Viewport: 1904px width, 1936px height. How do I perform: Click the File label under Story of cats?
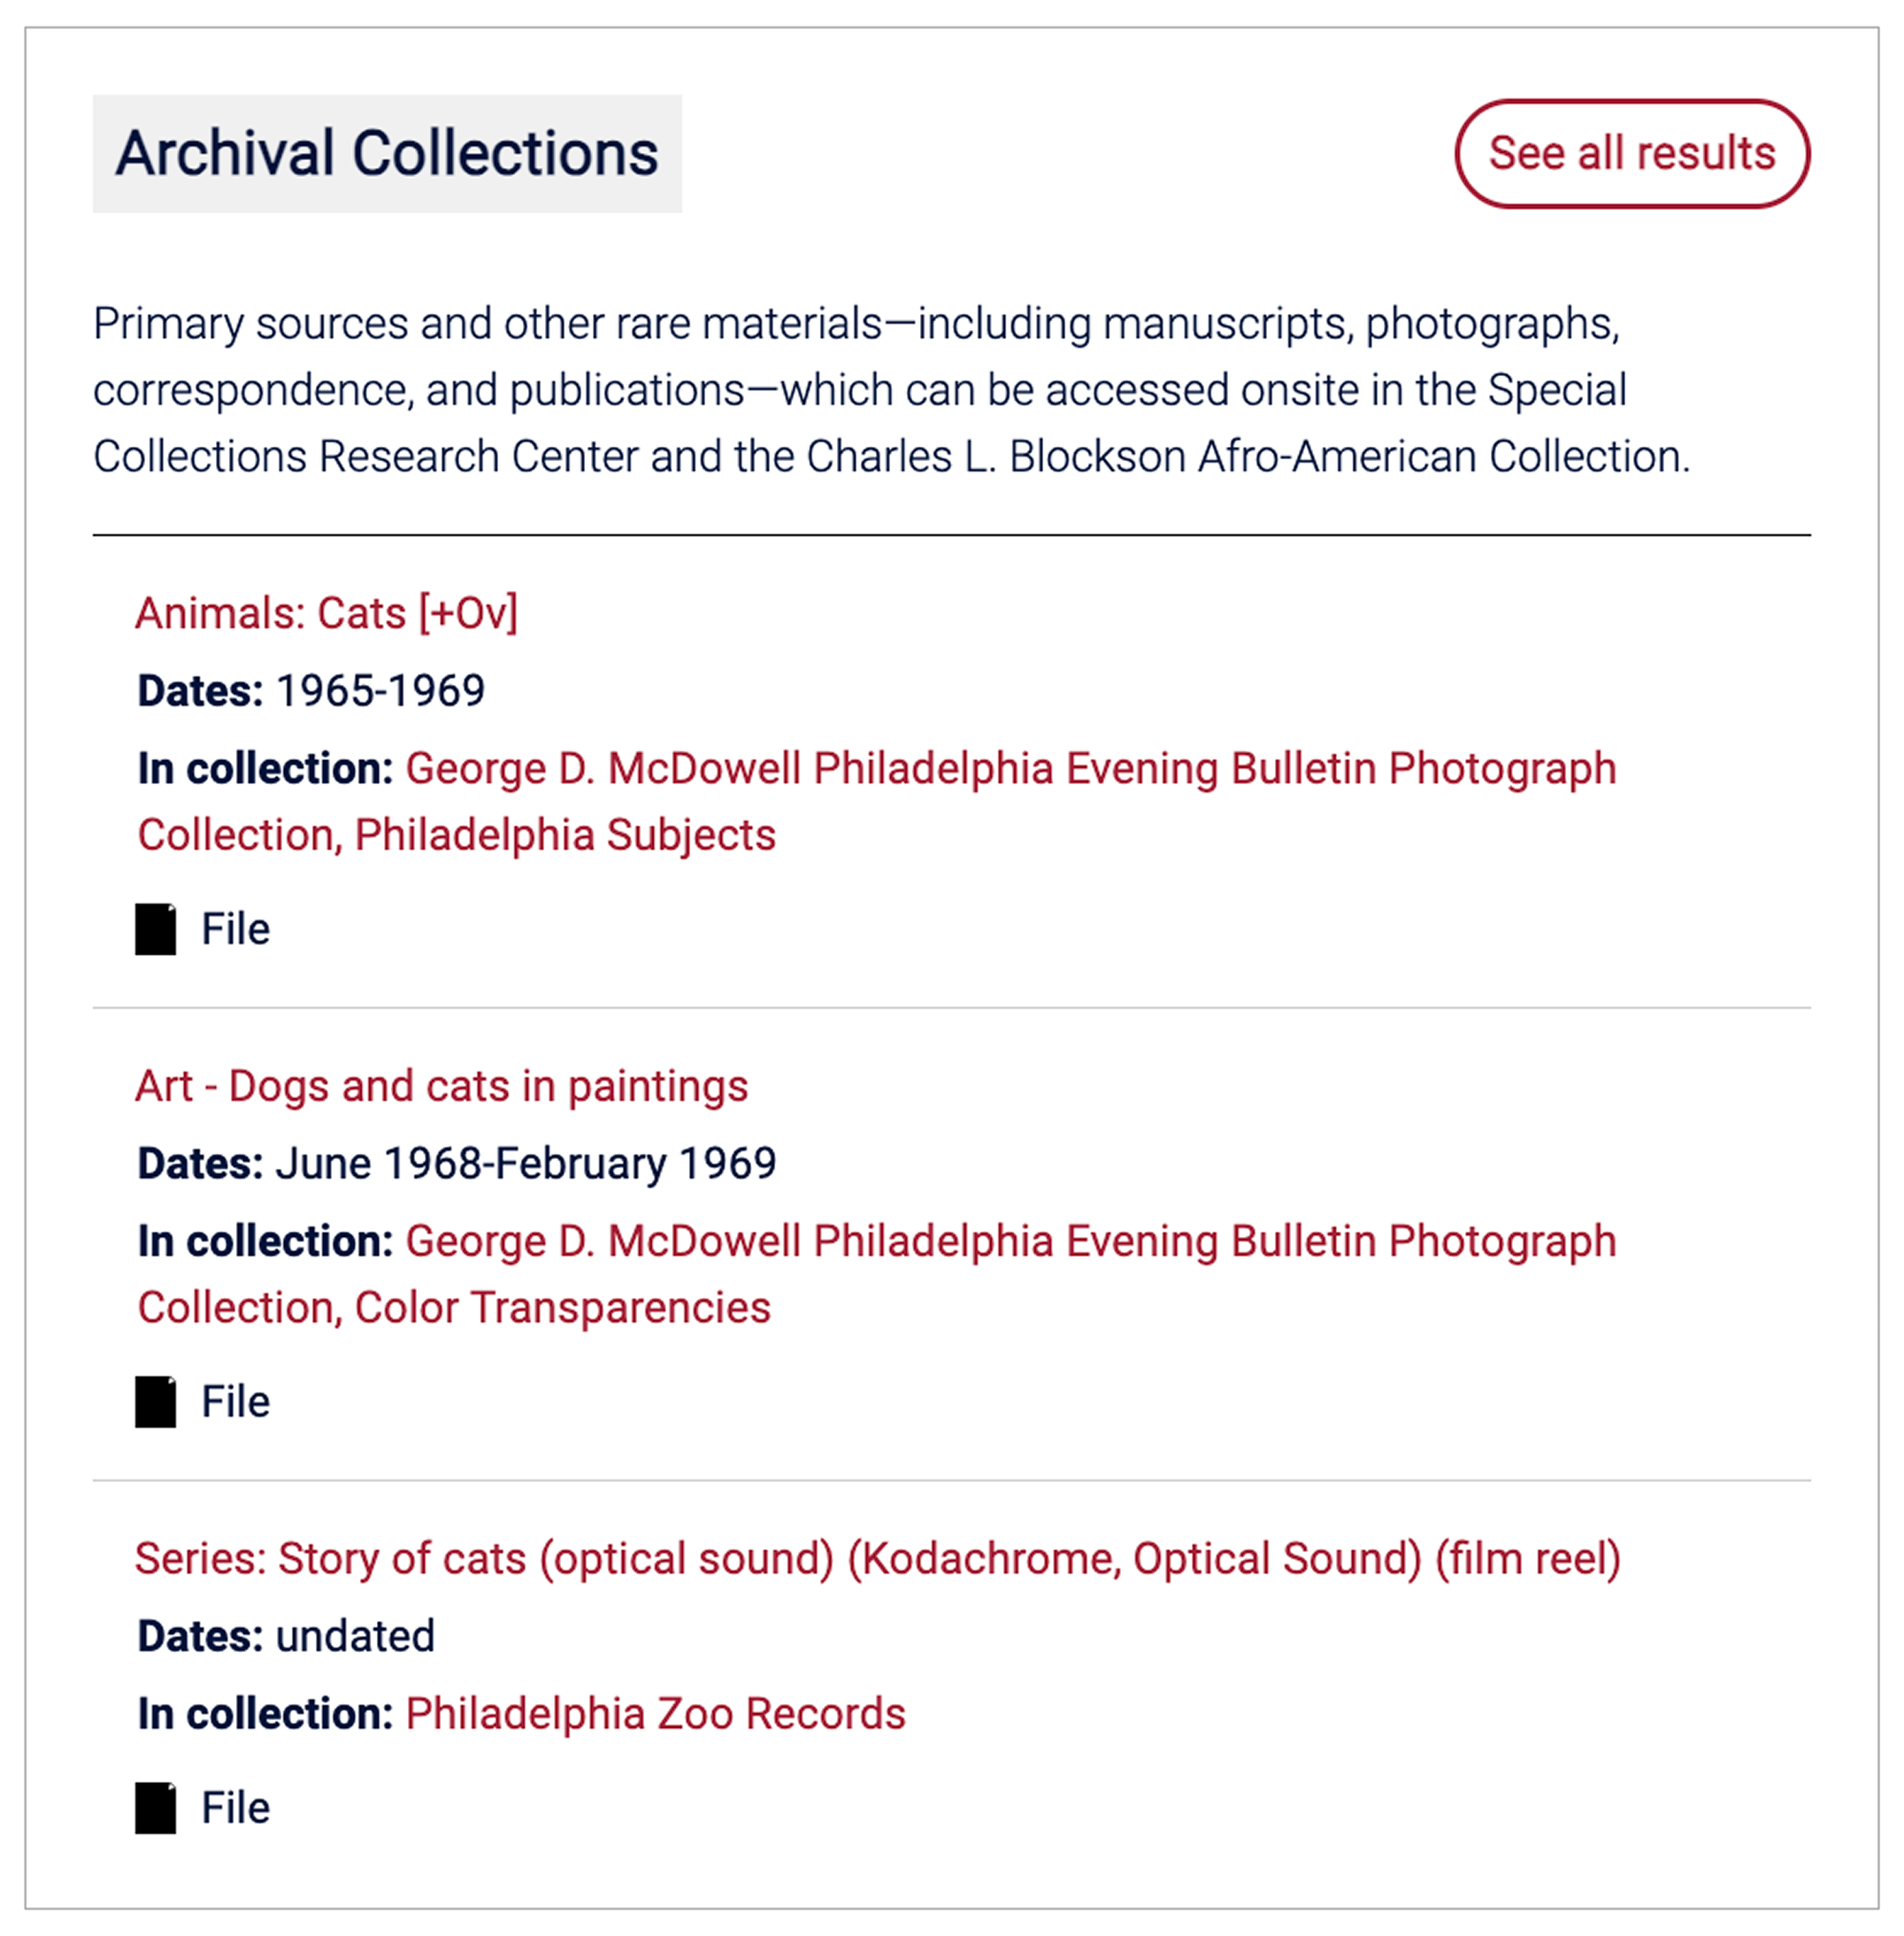(236, 1807)
